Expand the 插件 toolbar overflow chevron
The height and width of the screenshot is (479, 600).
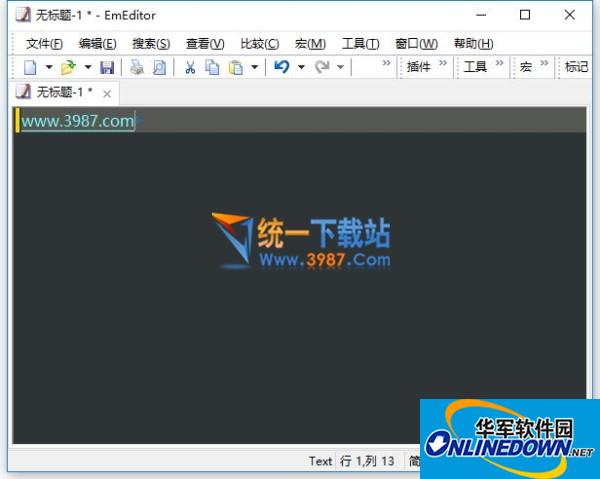click(x=443, y=63)
